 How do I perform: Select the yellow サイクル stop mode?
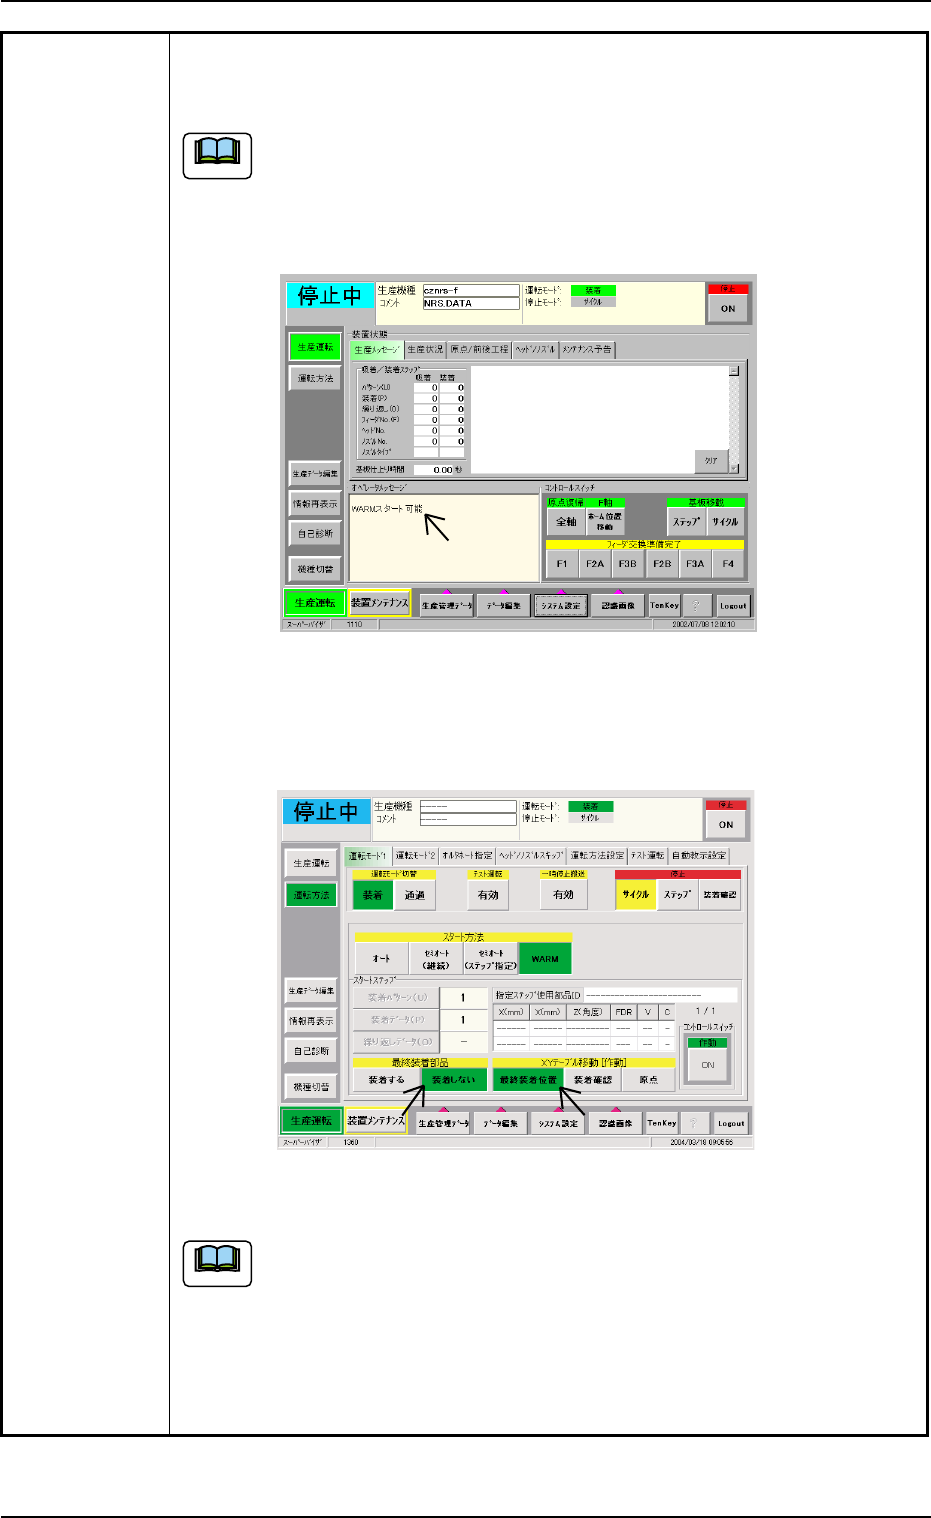pos(636,895)
